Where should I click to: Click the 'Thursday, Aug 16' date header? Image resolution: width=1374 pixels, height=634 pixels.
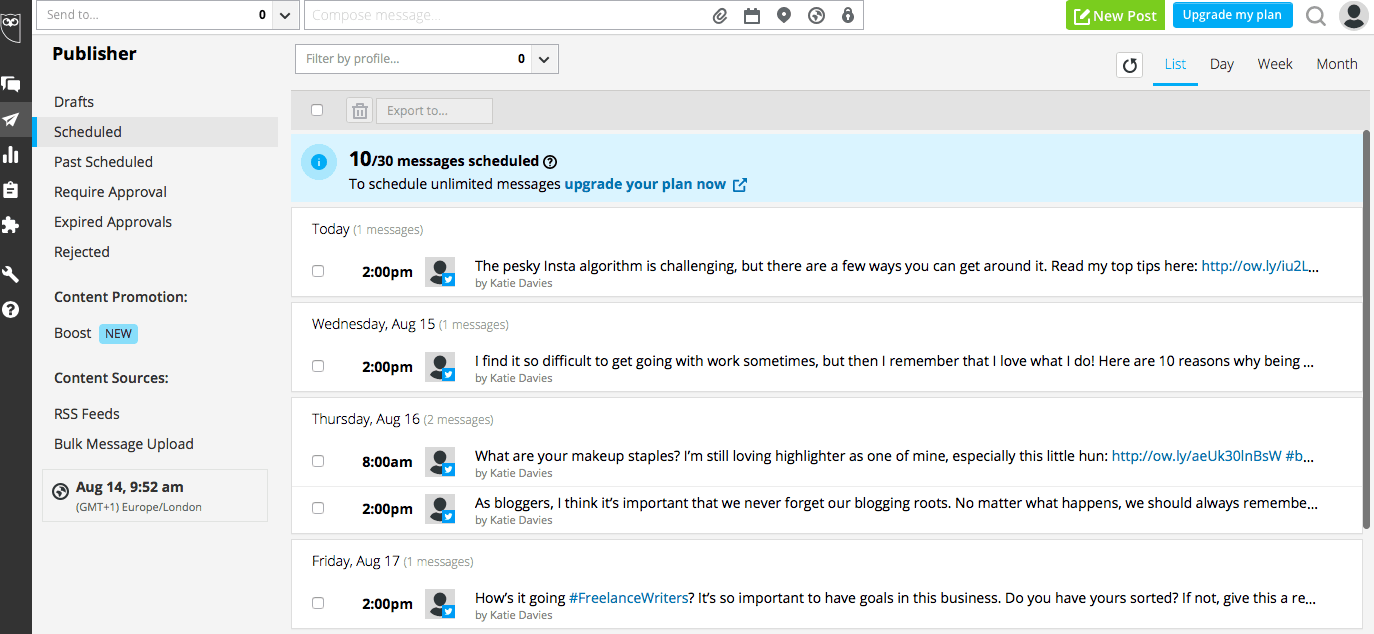click(366, 419)
